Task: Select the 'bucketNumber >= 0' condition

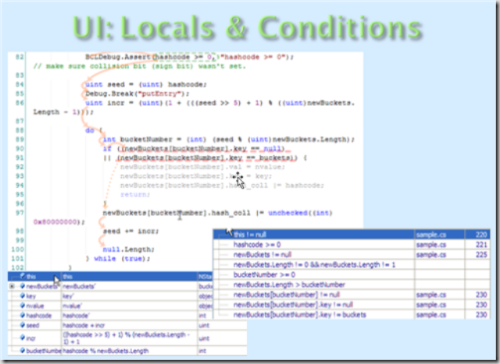Action: point(264,275)
